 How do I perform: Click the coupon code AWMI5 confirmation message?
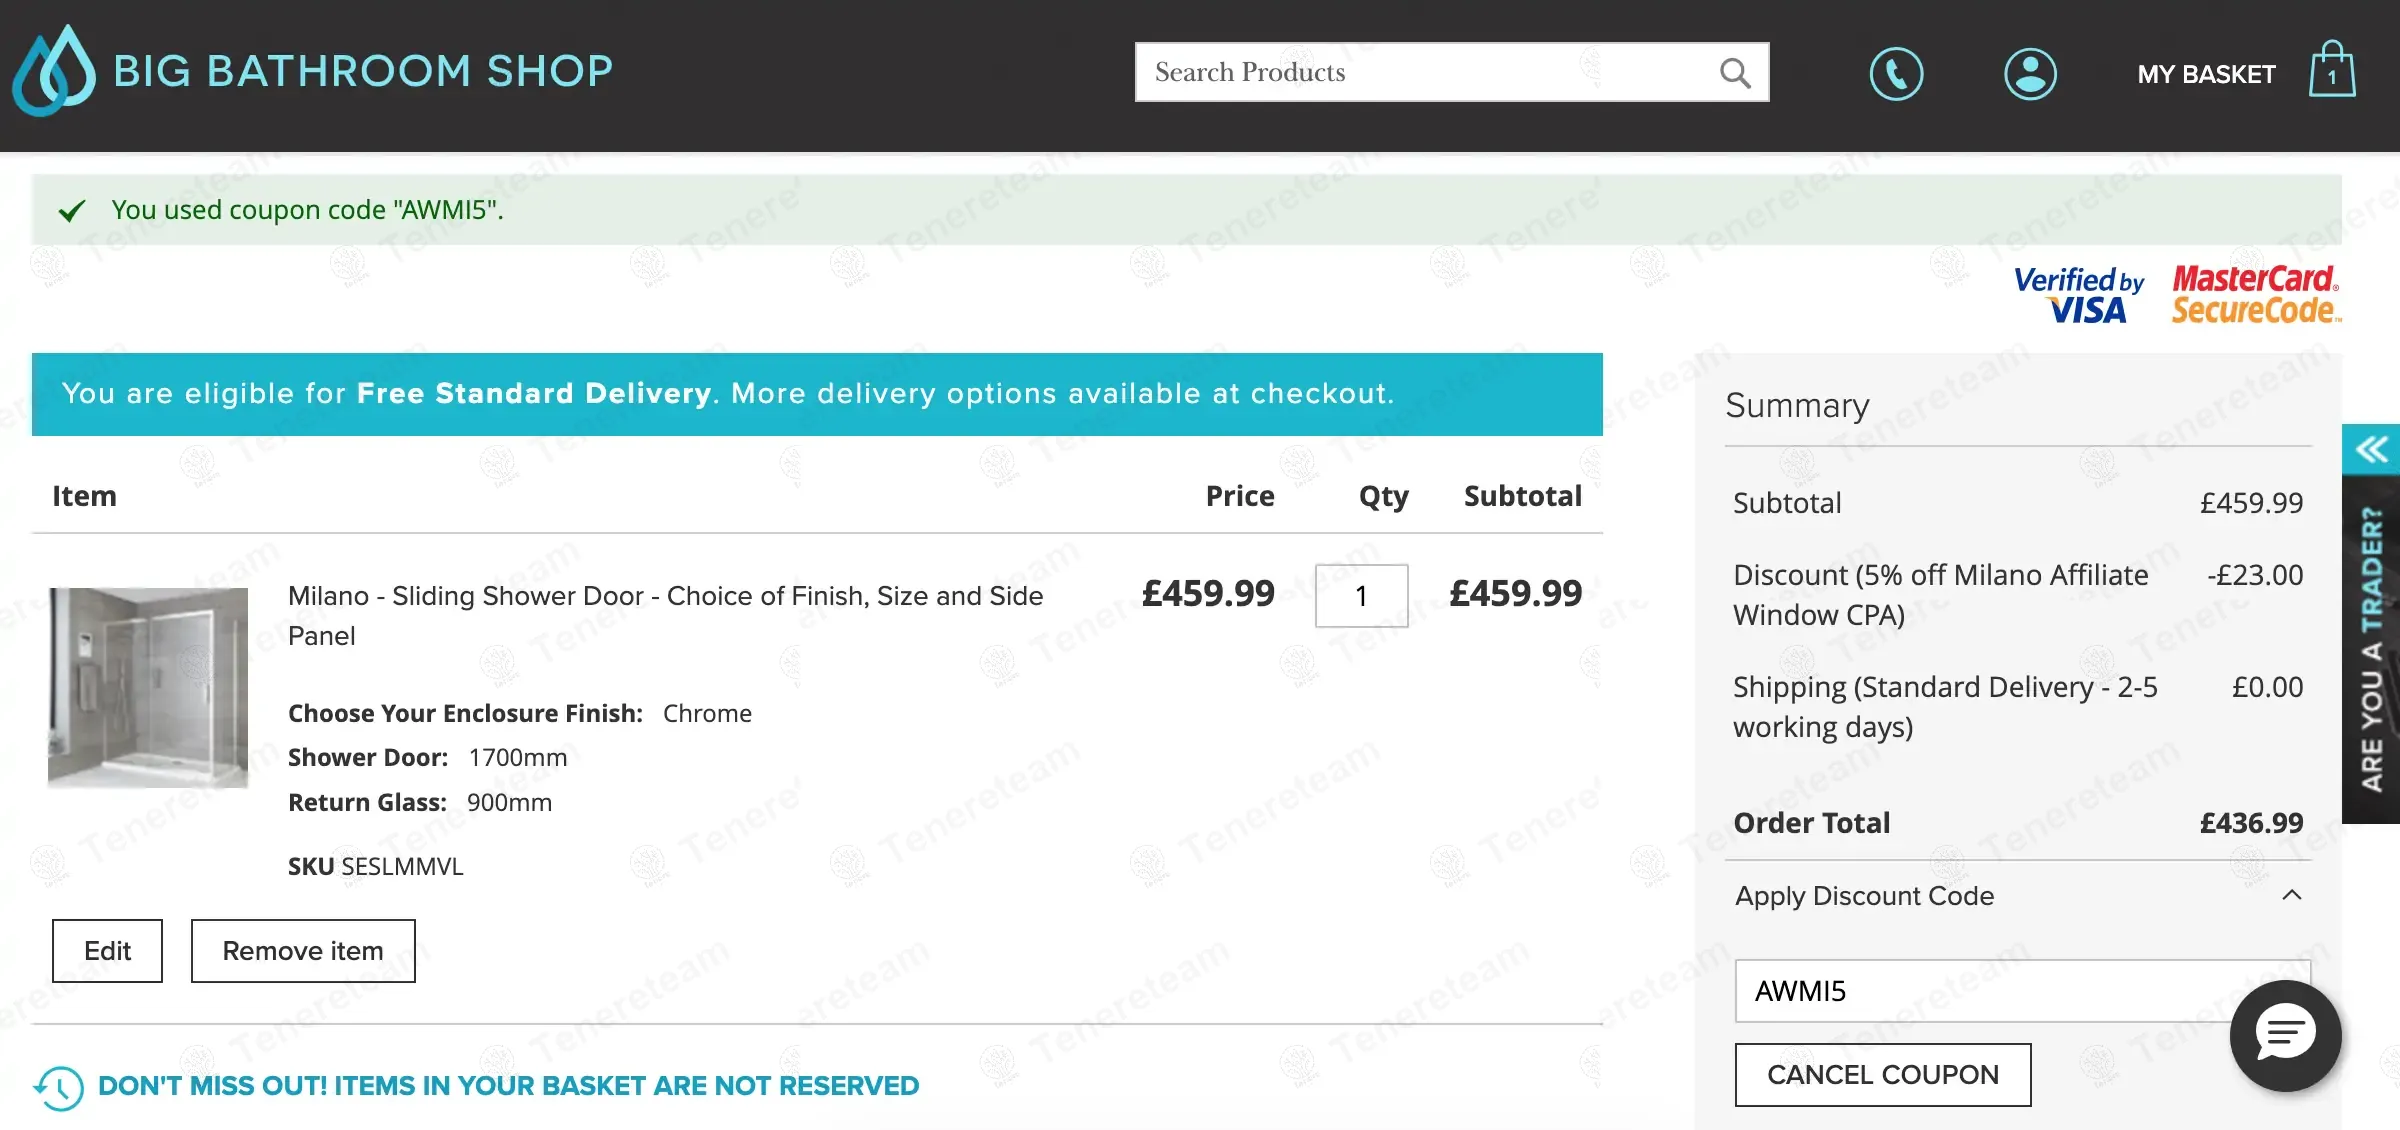pos(307,210)
